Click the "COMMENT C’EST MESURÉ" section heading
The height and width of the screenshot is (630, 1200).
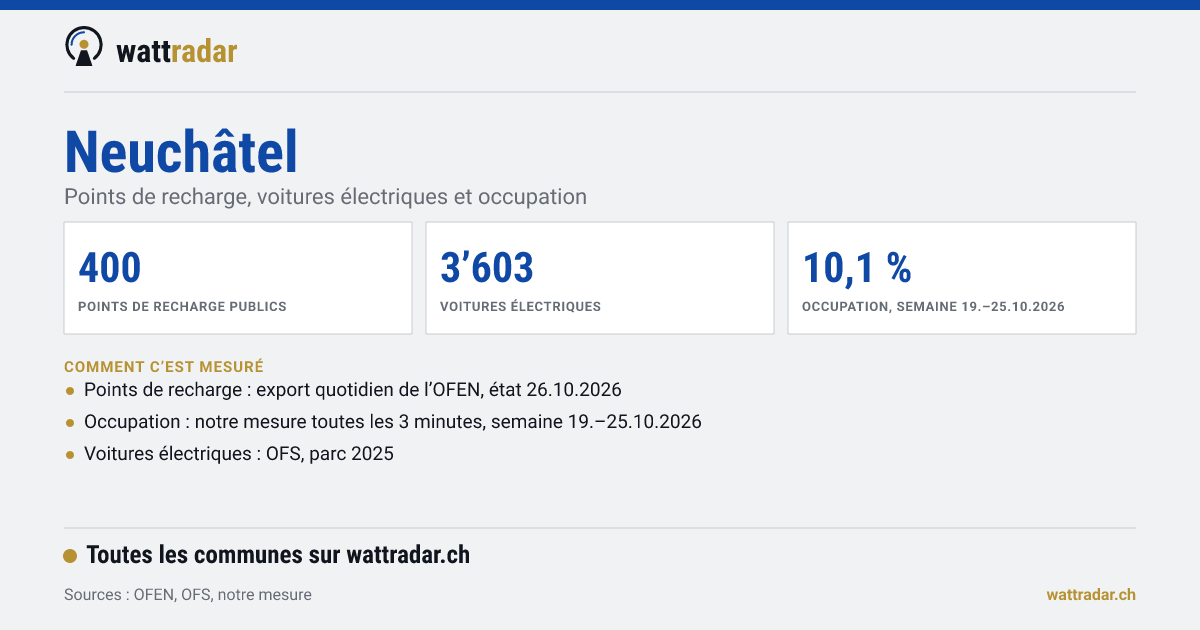coord(164,367)
